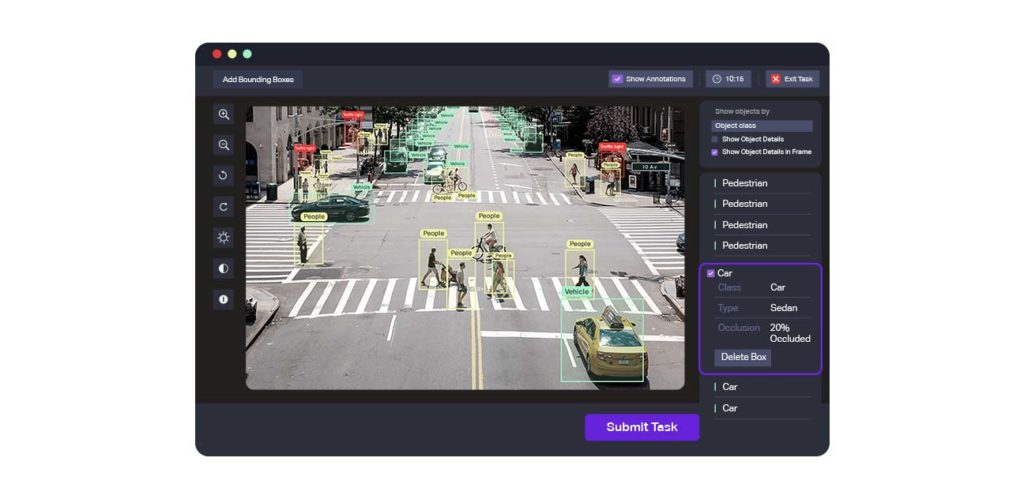Open the contrast half-circle tool
Screen dimensions: 1024x499
pos(223,268)
